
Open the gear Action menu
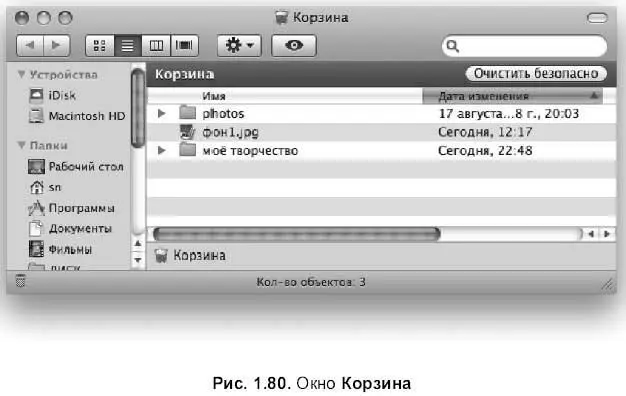point(239,46)
